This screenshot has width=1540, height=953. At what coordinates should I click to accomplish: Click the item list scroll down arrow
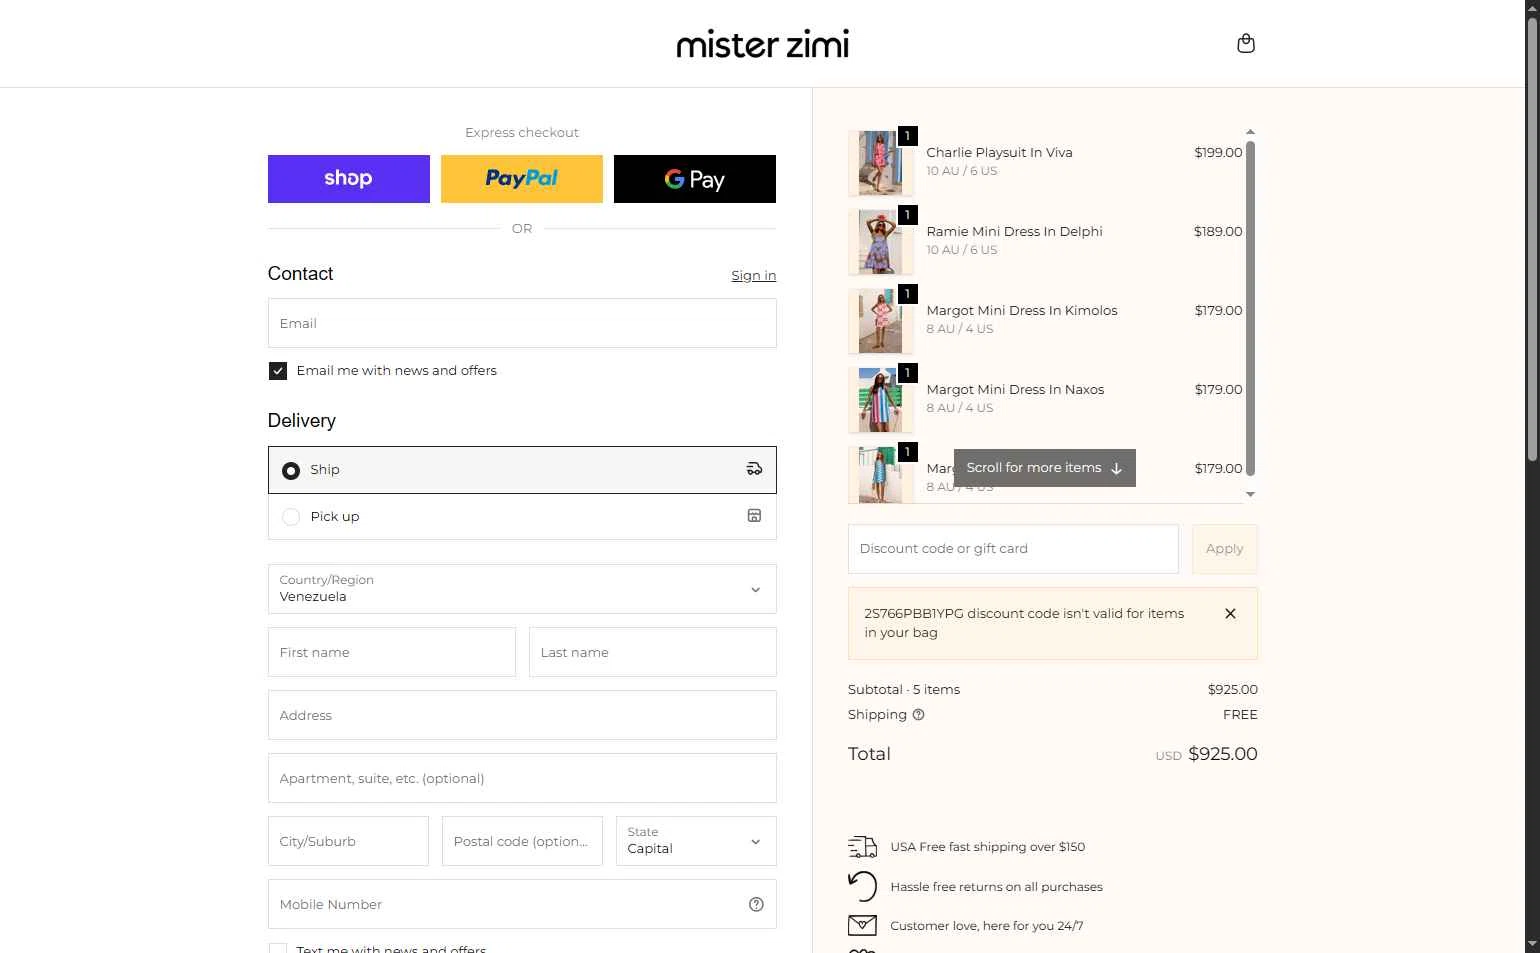click(1250, 494)
